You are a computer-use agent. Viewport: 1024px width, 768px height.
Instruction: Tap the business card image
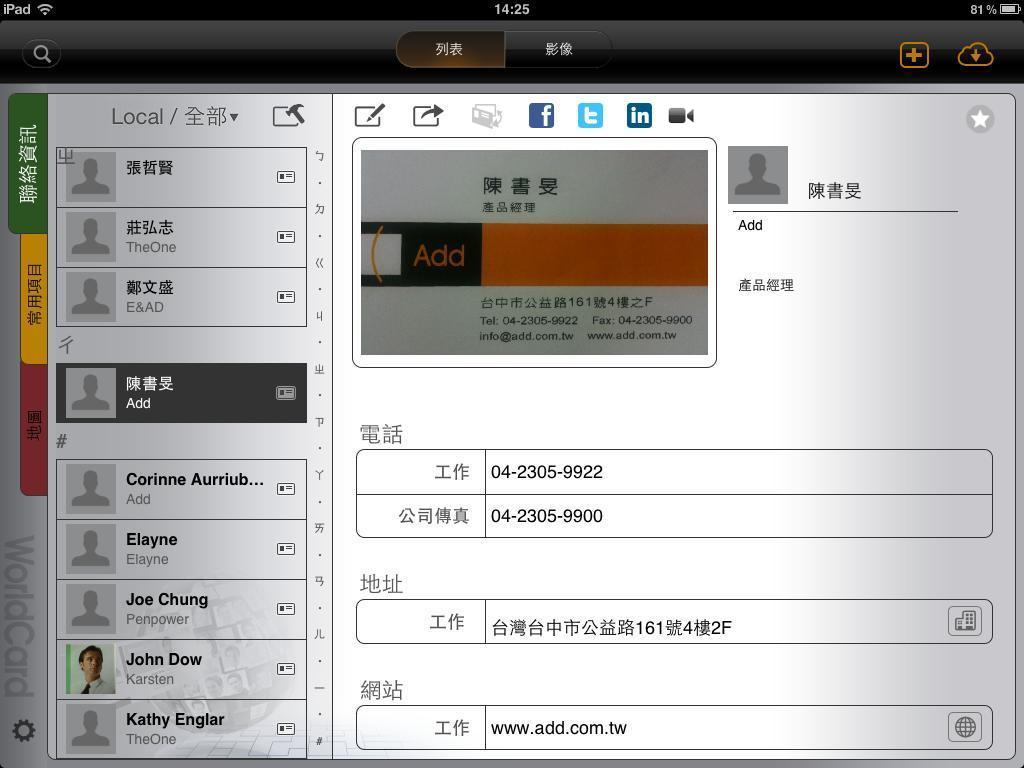534,252
